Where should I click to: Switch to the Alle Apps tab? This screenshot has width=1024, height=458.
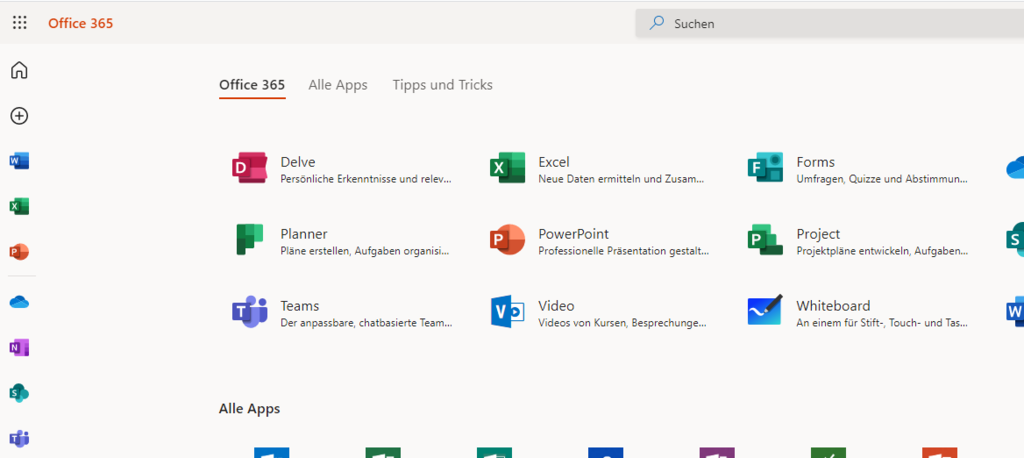338,85
